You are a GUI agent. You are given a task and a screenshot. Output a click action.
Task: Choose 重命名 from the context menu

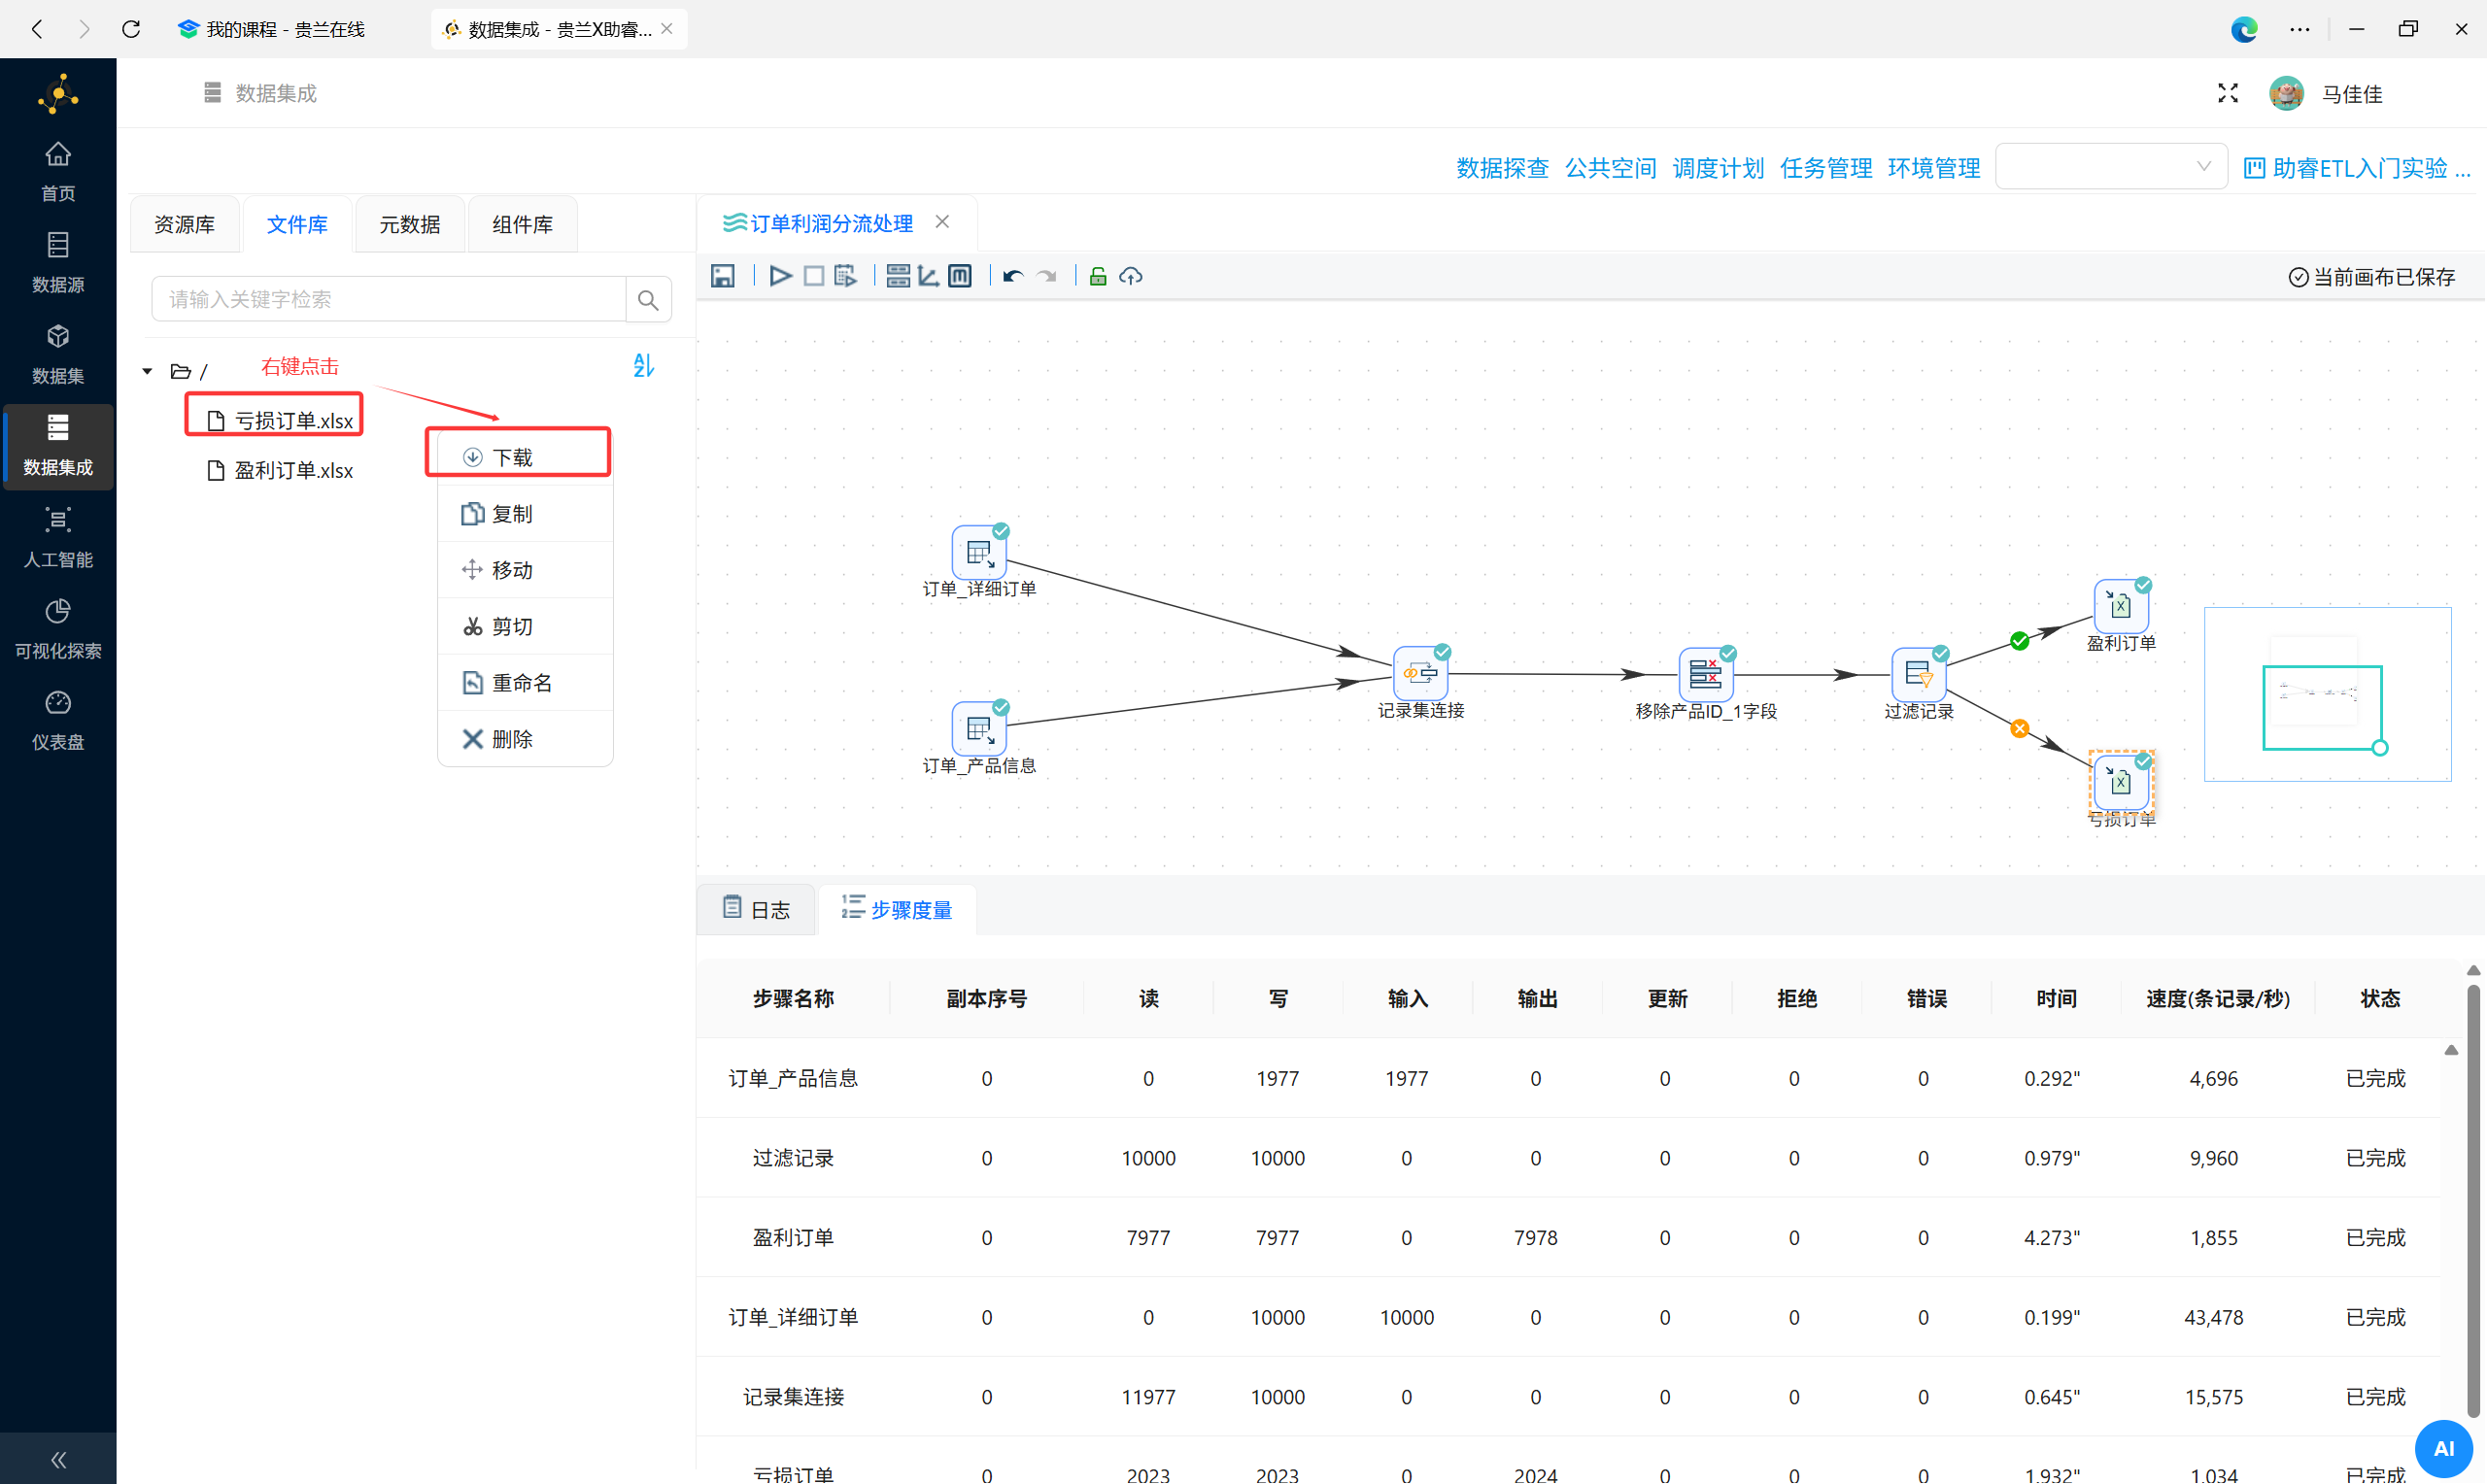(524, 682)
